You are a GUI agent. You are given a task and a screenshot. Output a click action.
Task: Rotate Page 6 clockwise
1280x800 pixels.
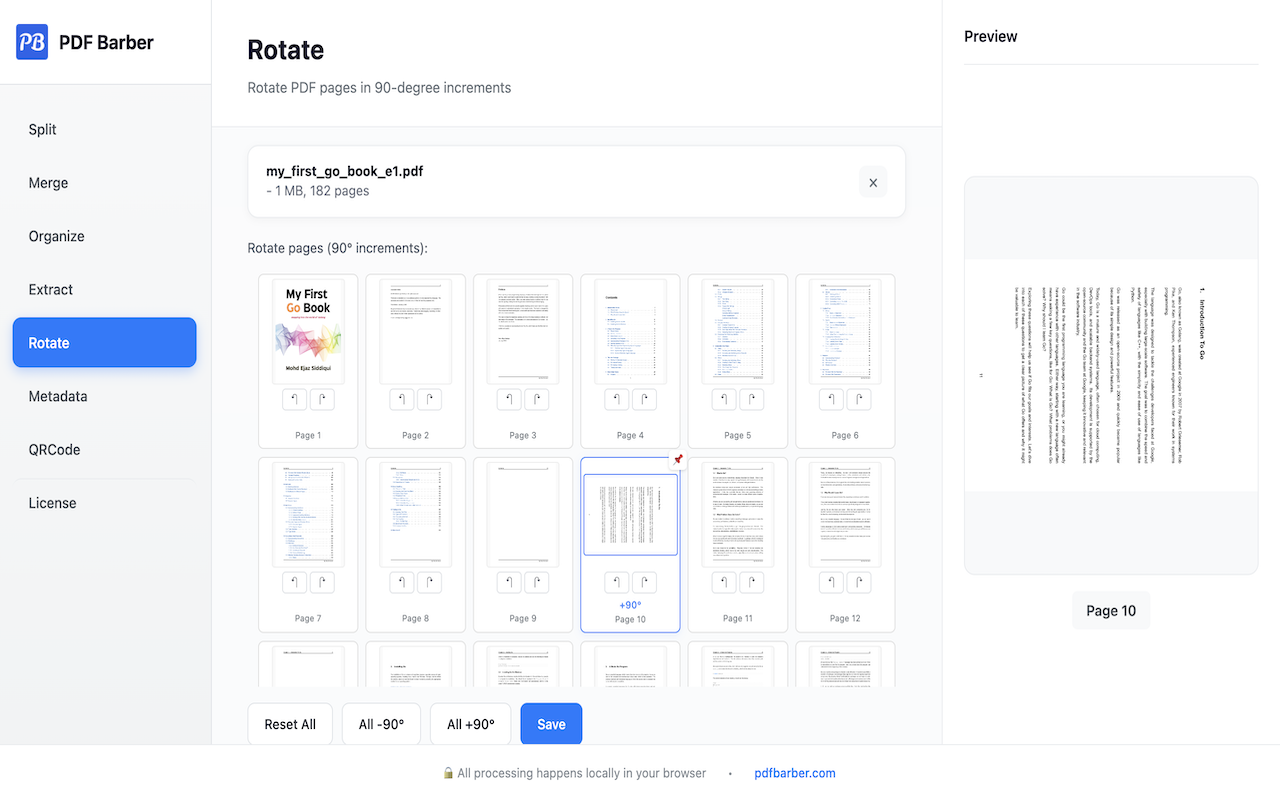click(x=860, y=400)
